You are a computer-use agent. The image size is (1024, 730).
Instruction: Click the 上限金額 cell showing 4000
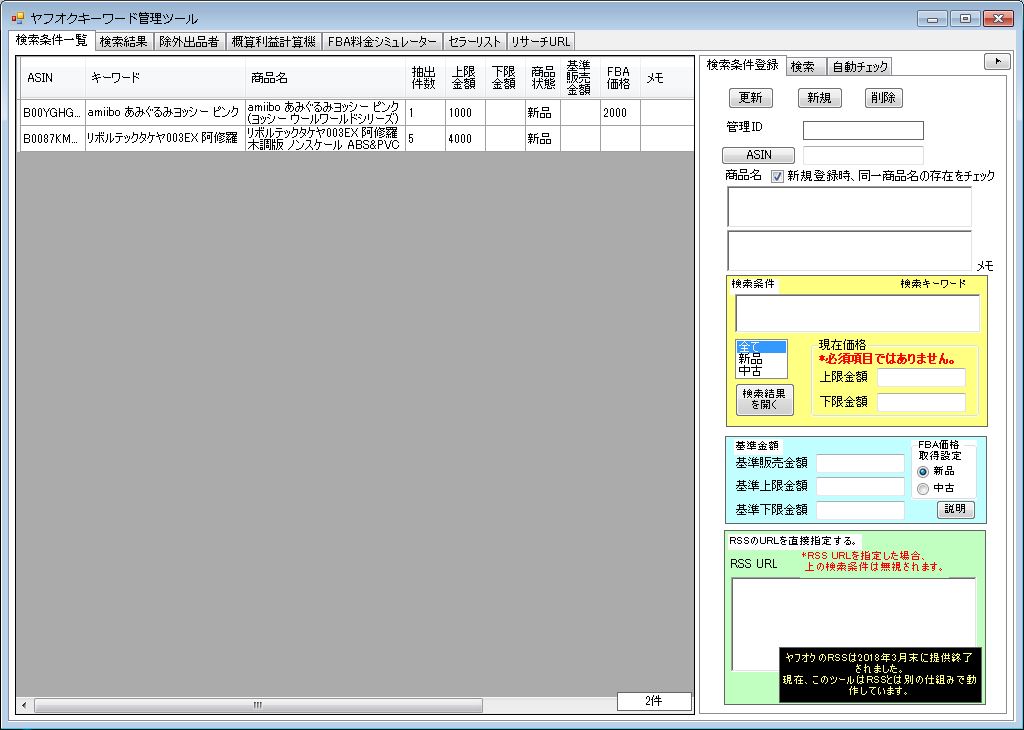tap(465, 138)
